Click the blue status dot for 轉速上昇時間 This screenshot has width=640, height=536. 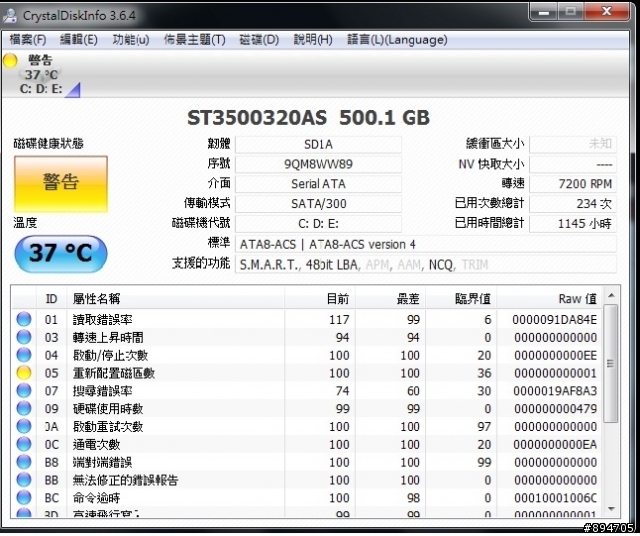coord(24,337)
